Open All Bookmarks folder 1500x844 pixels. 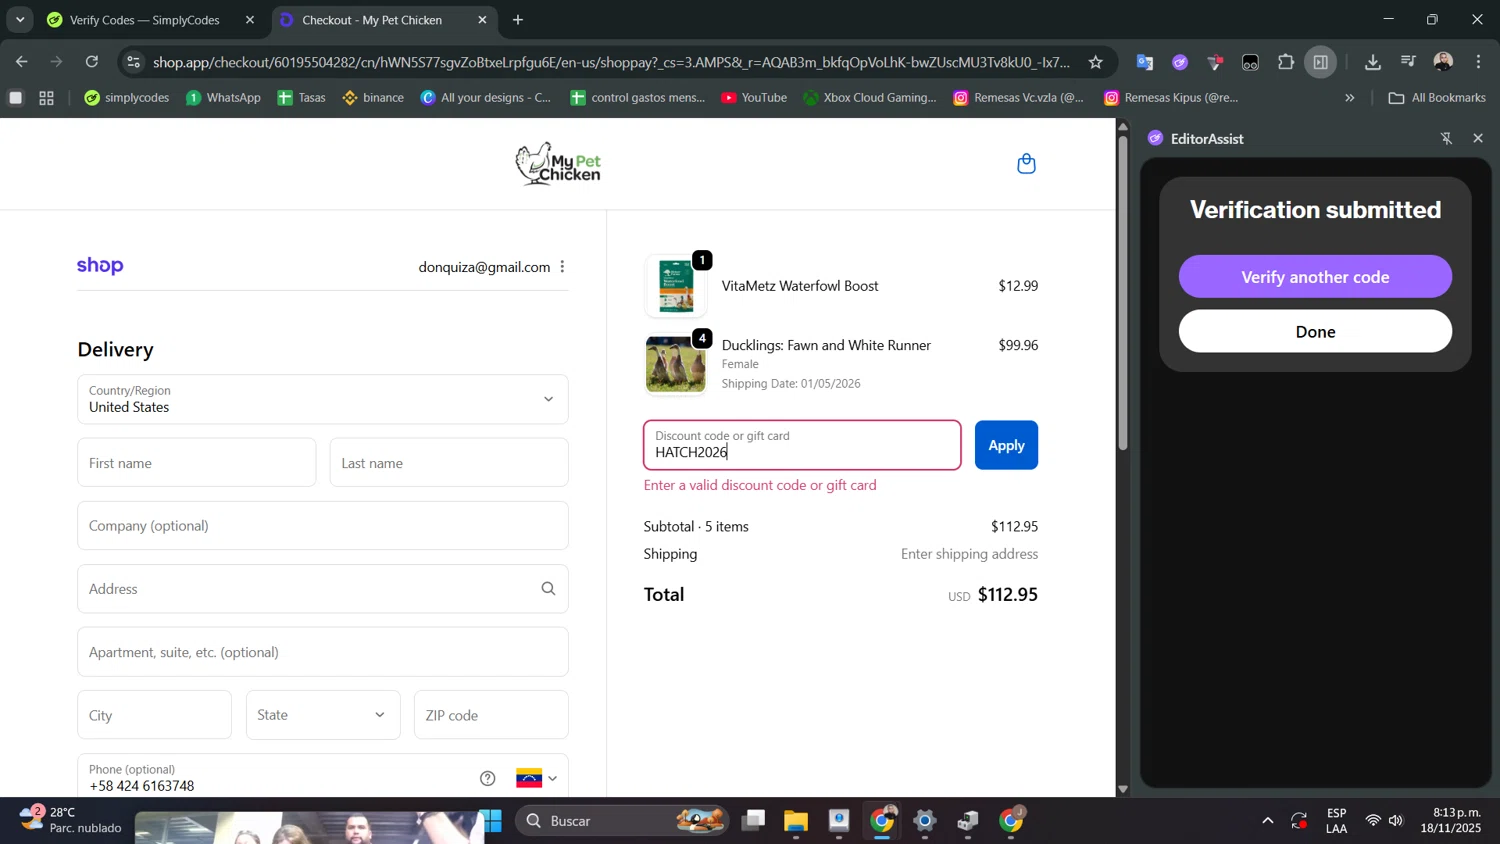click(x=1437, y=98)
